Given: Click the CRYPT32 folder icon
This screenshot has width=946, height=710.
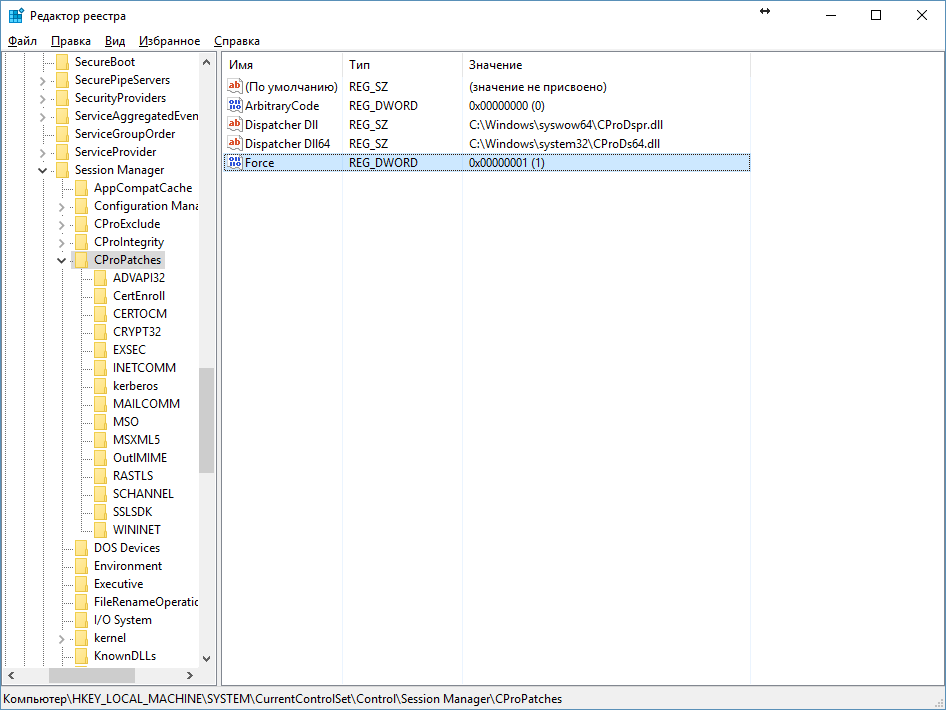Looking at the screenshot, I should pyautogui.click(x=101, y=332).
